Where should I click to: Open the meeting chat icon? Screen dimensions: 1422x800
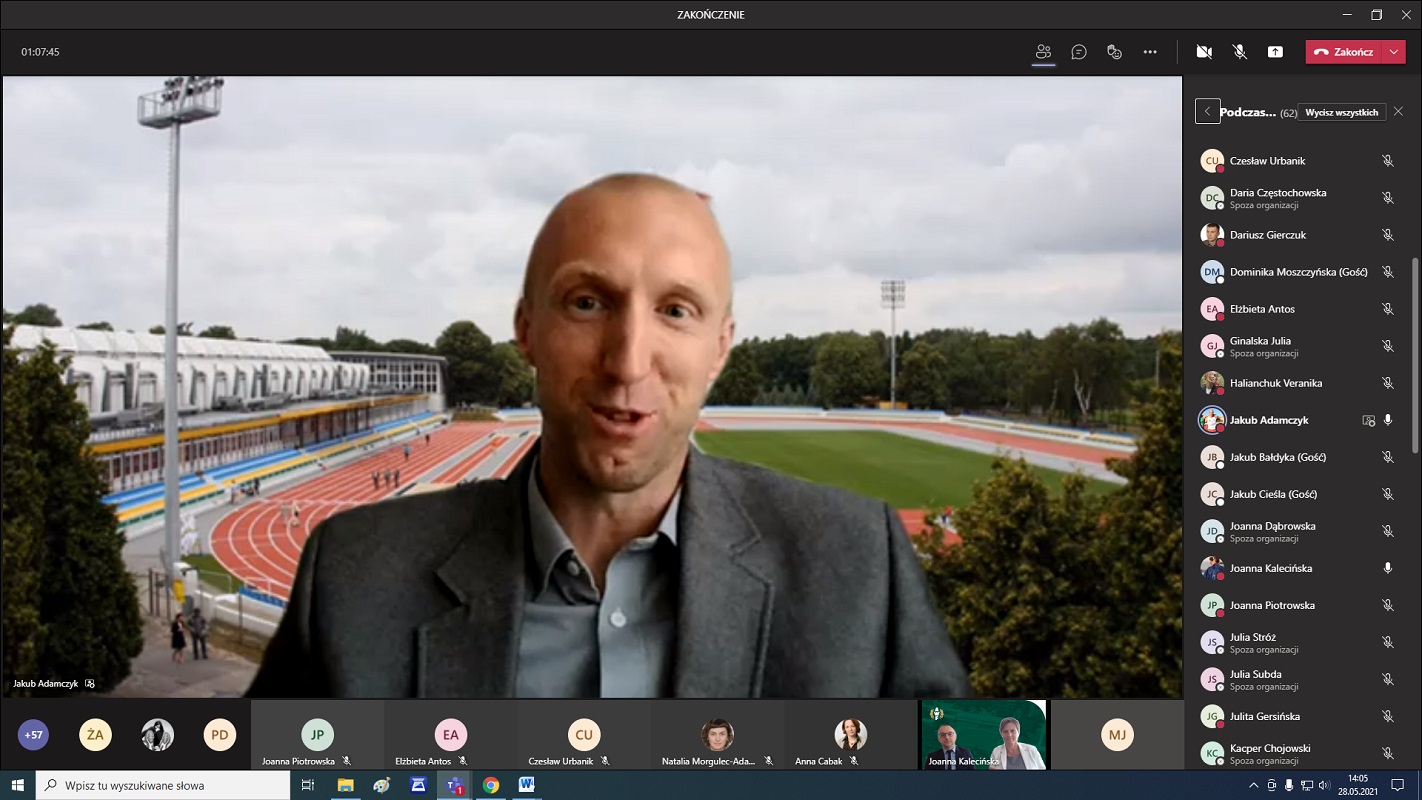click(1079, 52)
